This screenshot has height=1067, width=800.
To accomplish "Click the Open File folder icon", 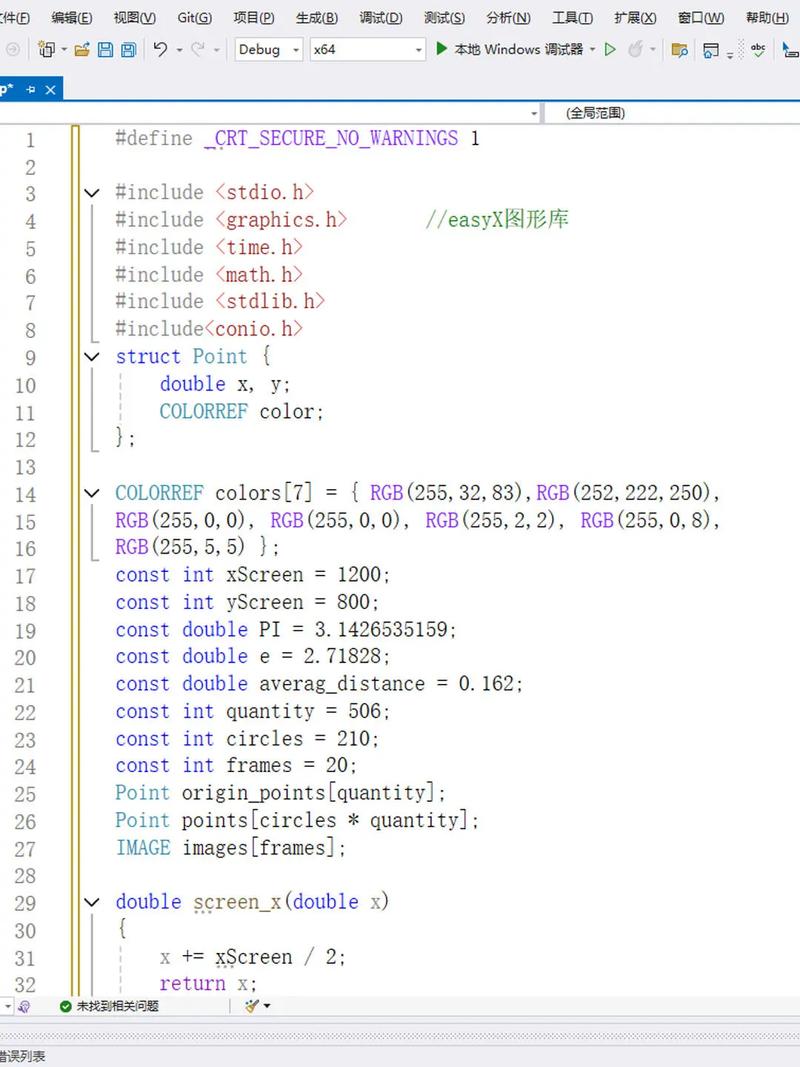I will (82, 49).
